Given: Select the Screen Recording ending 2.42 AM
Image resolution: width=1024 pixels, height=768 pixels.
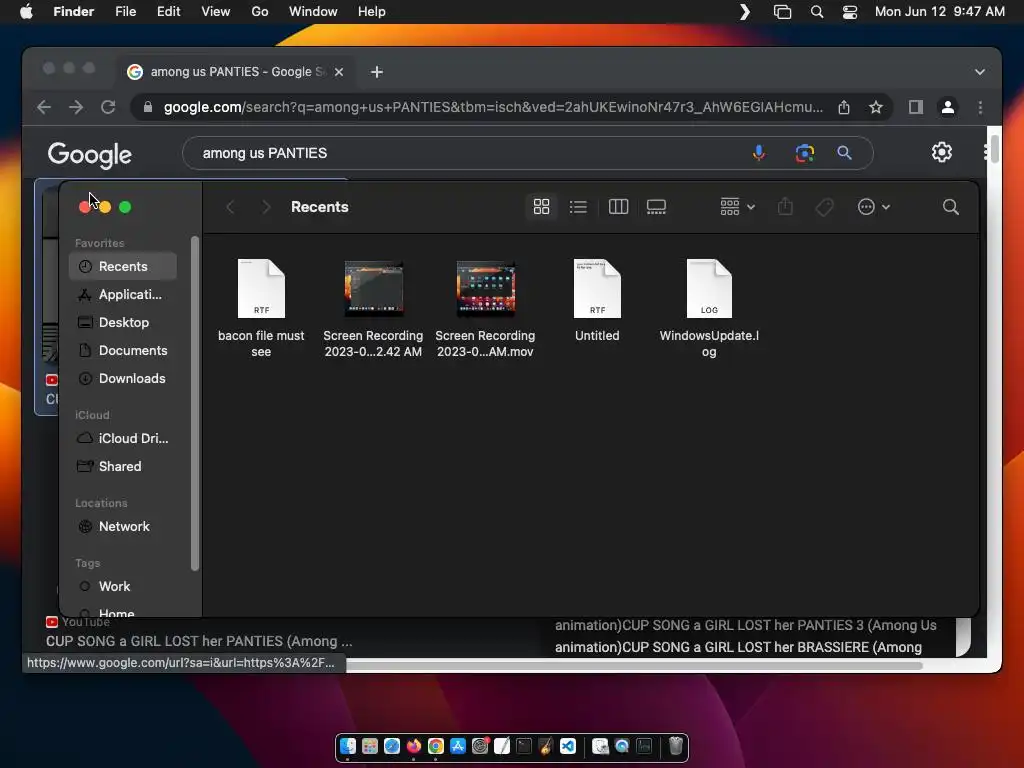Looking at the screenshot, I should pos(373,308).
